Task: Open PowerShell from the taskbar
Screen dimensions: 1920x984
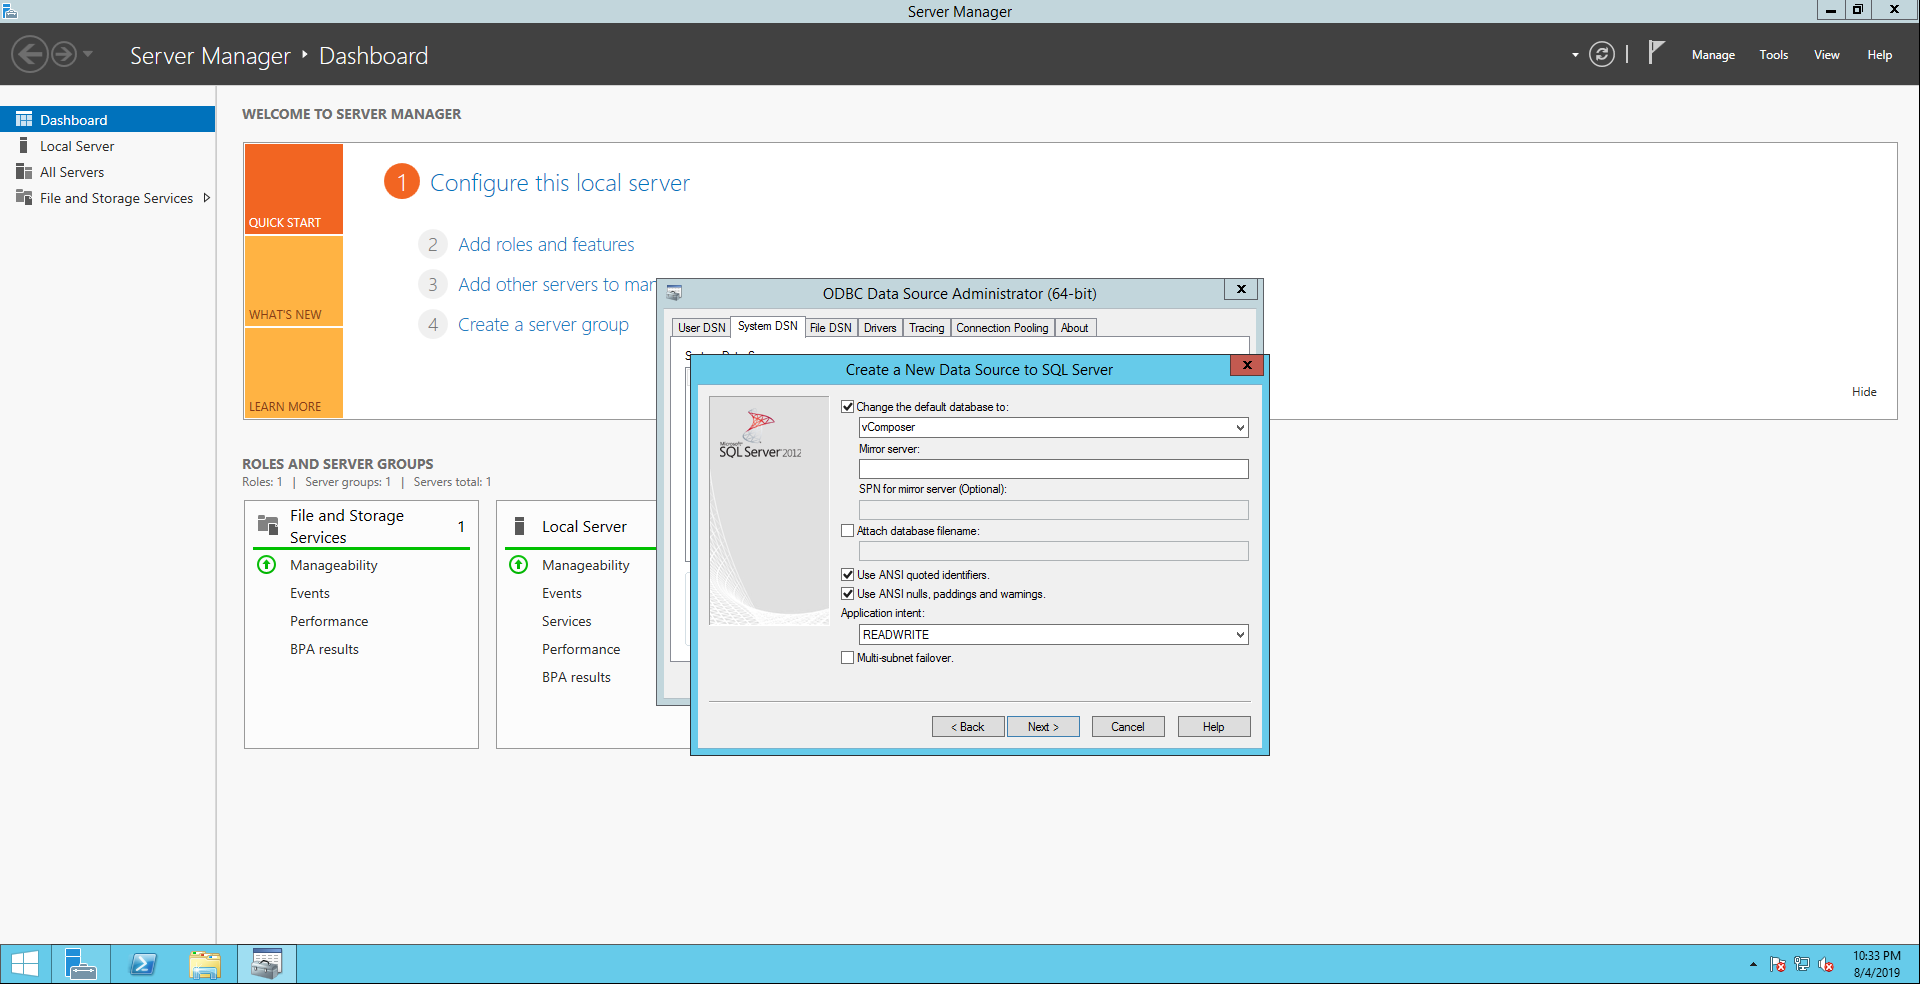Action: point(143,964)
